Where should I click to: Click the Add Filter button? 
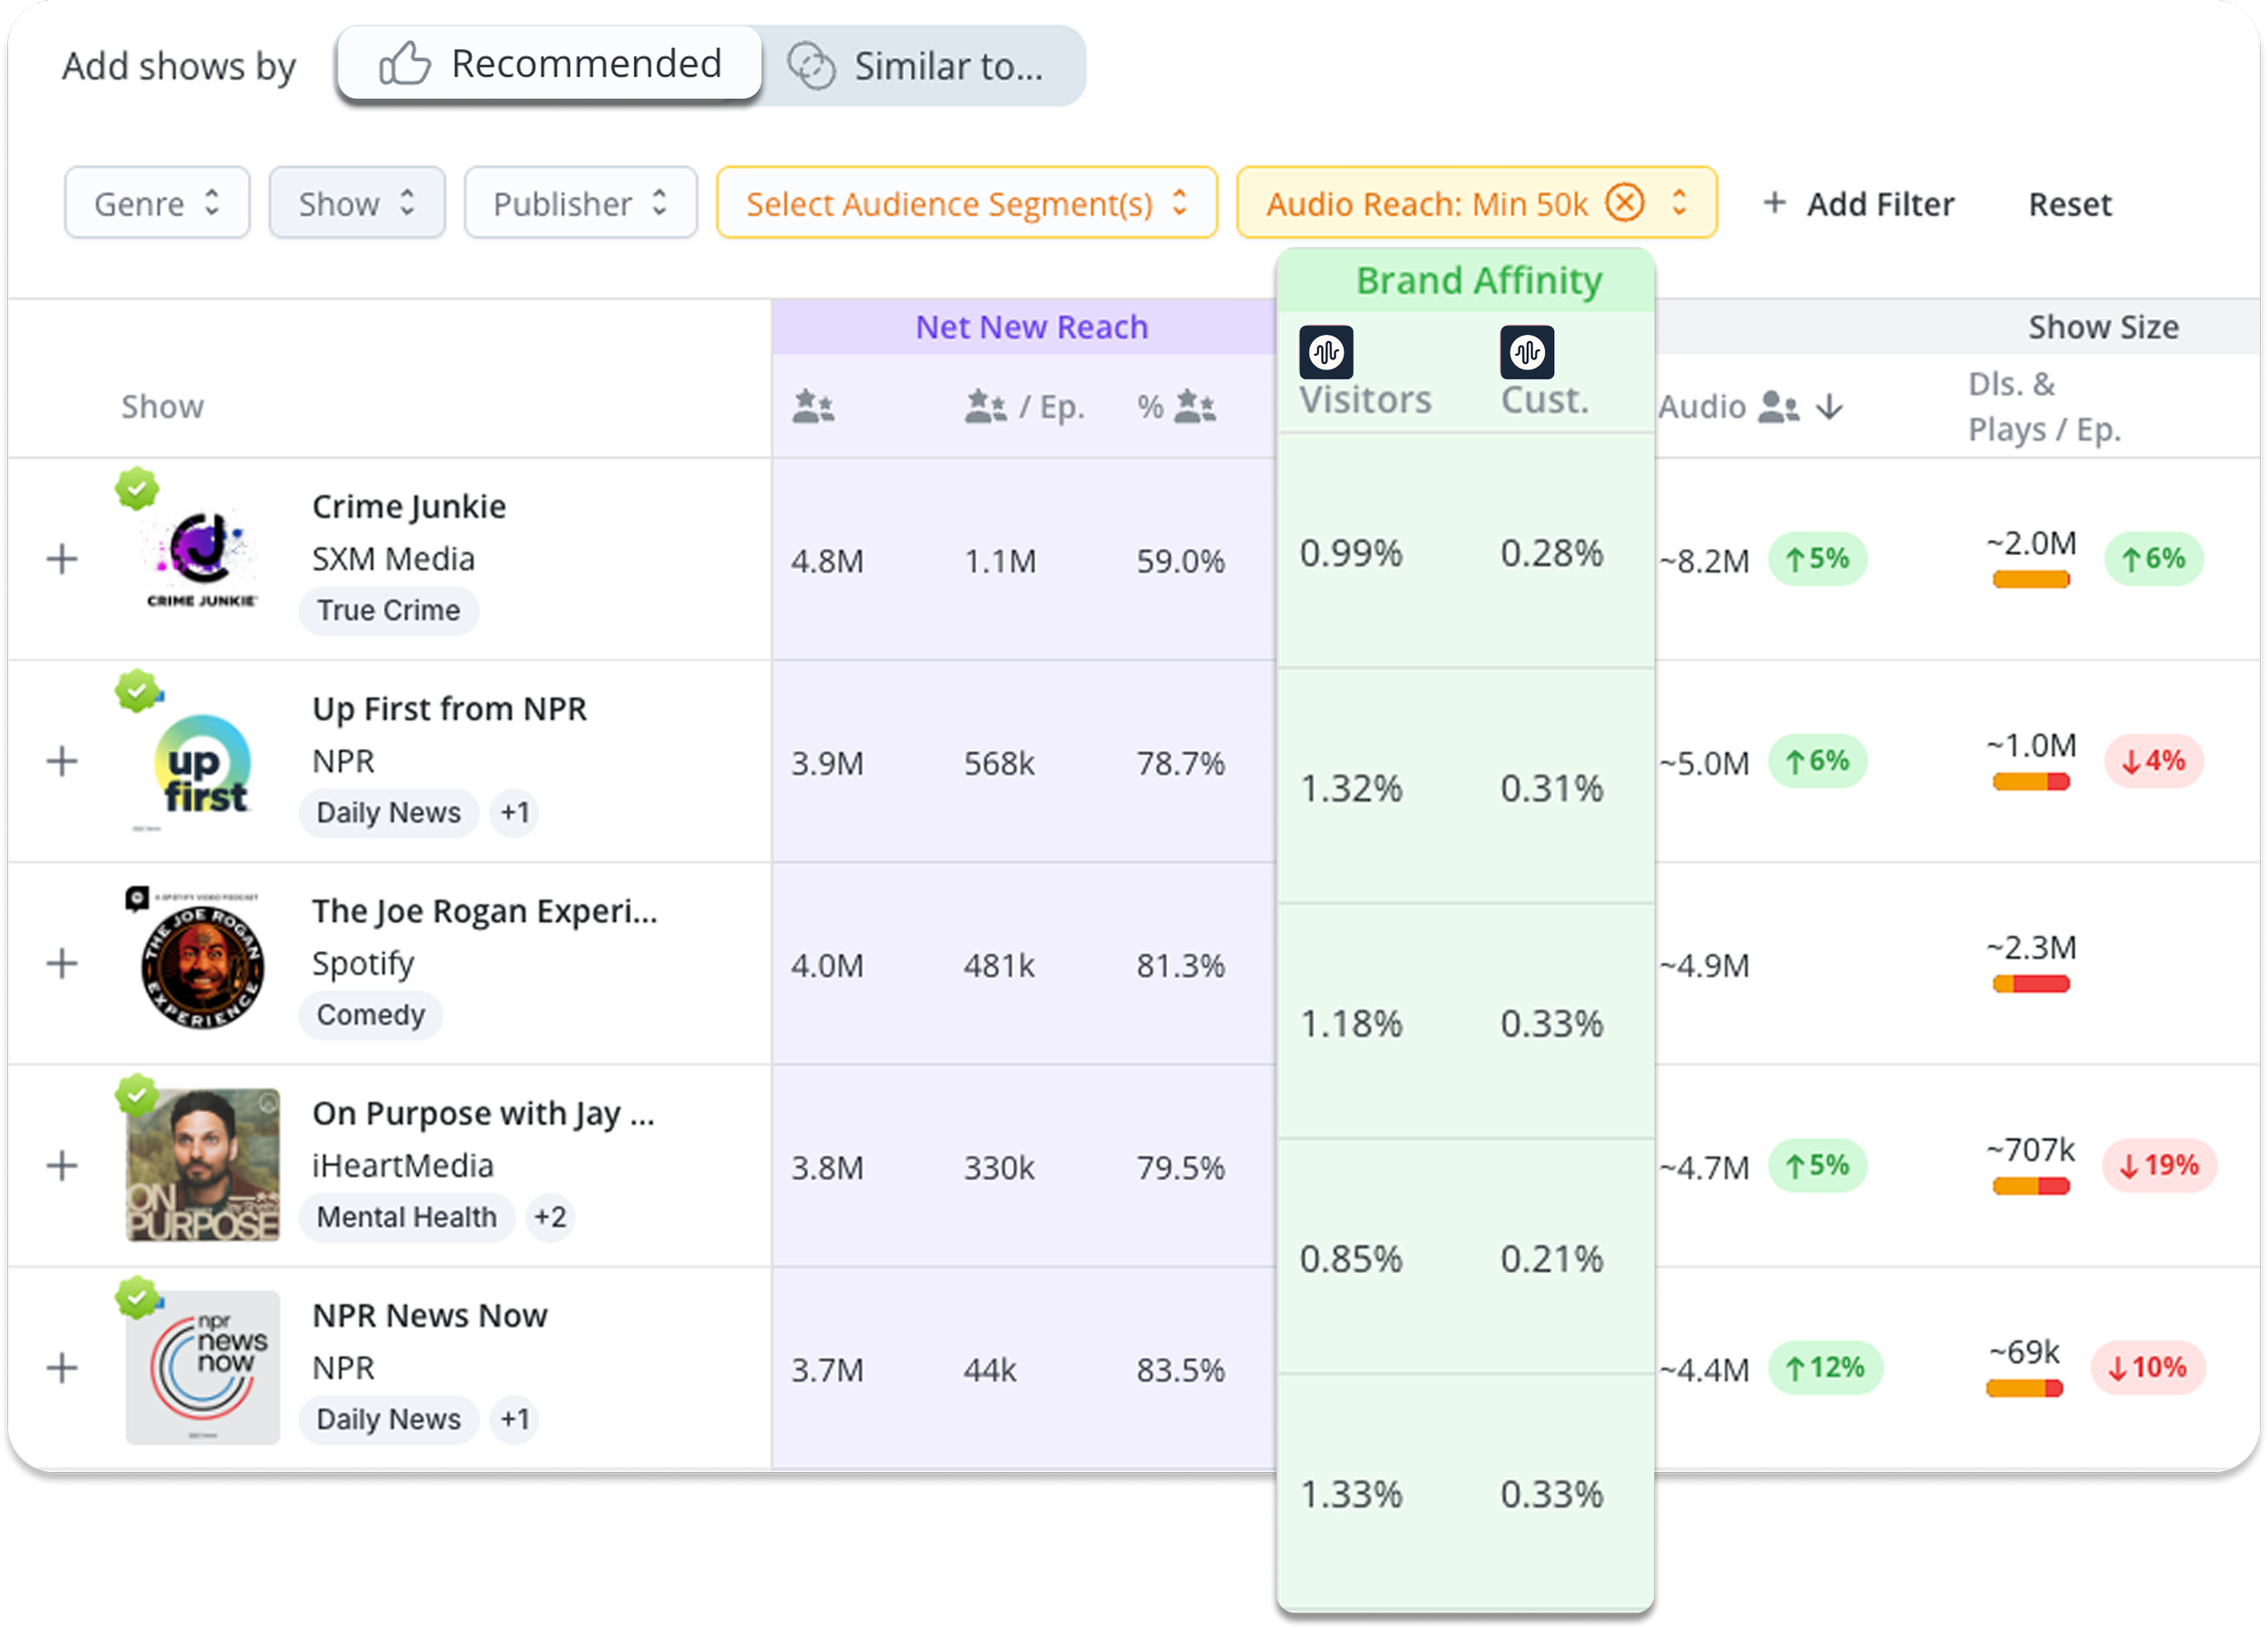1858,203
